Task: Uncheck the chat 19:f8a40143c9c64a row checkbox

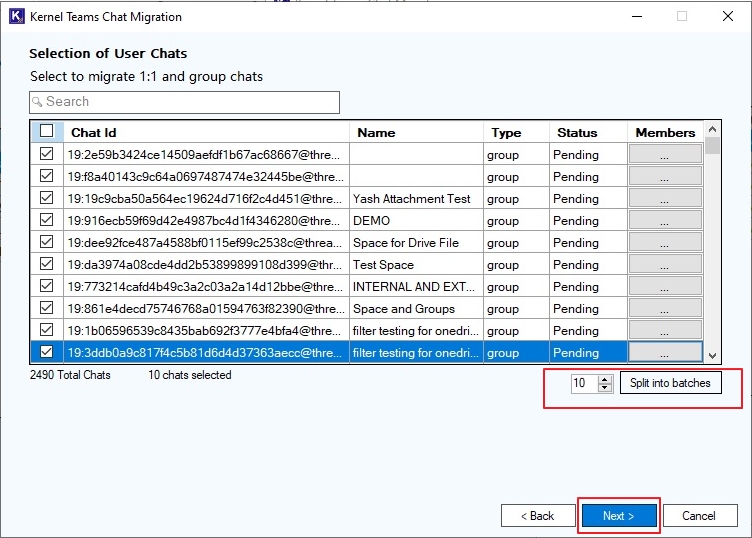Action: click(47, 176)
